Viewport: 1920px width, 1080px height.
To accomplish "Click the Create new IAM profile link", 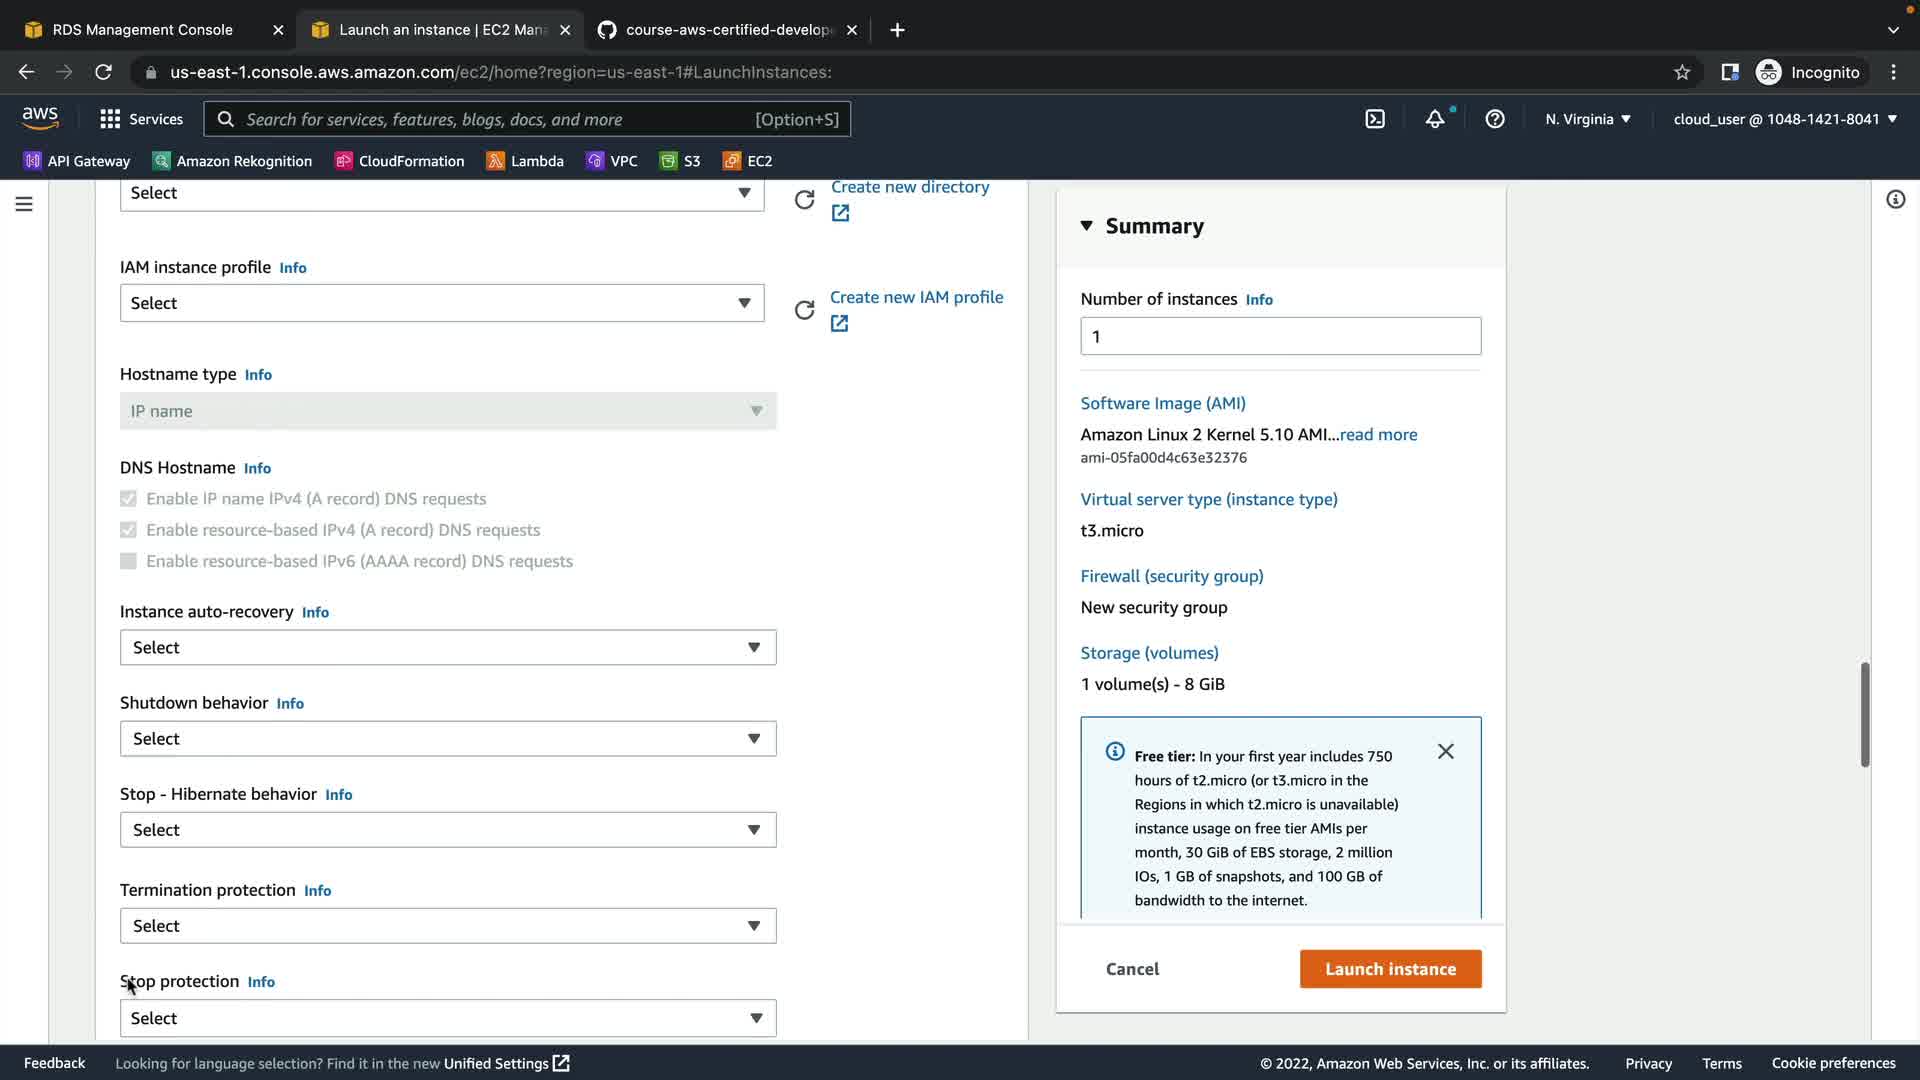I will point(916,298).
